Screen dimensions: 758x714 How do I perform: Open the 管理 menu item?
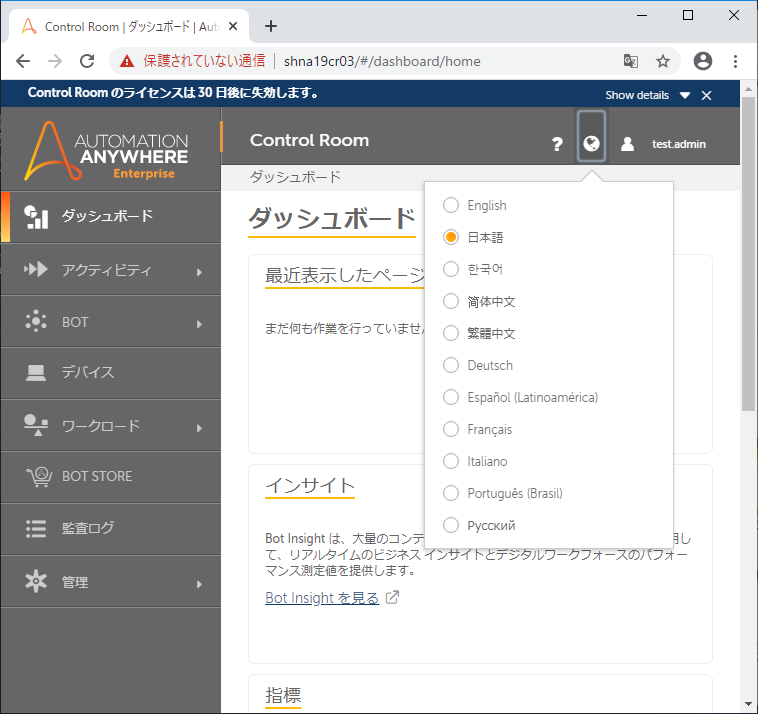click(x=111, y=581)
